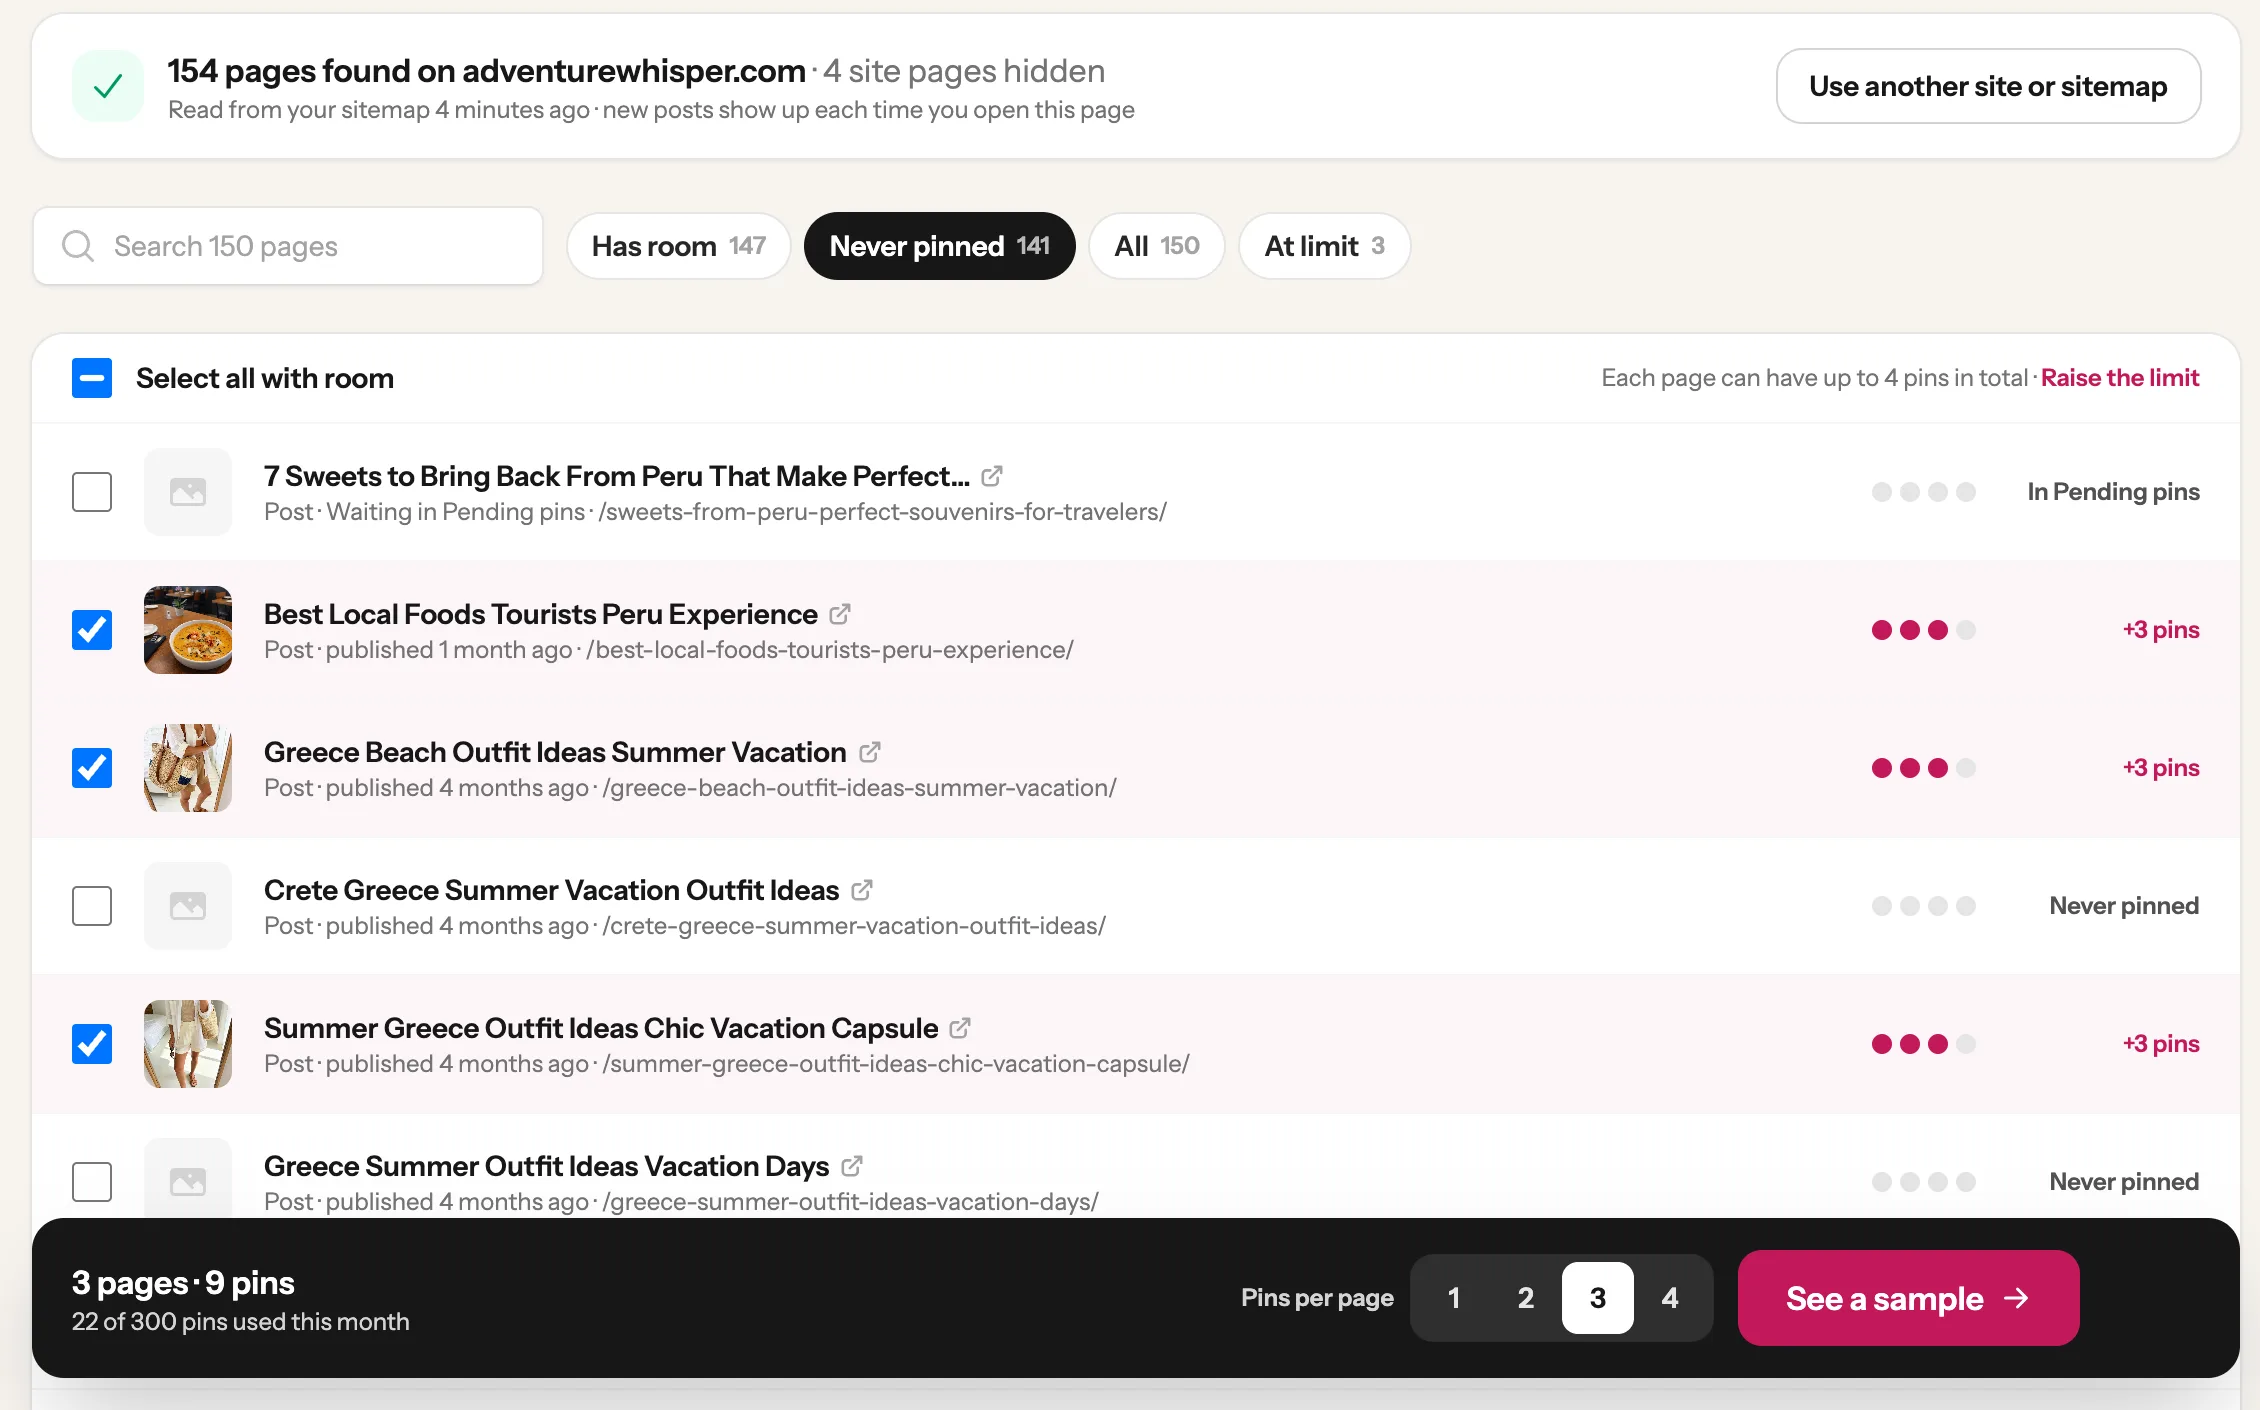Select the Never pinned filter tab
This screenshot has width=2260, height=1410.
[940, 246]
